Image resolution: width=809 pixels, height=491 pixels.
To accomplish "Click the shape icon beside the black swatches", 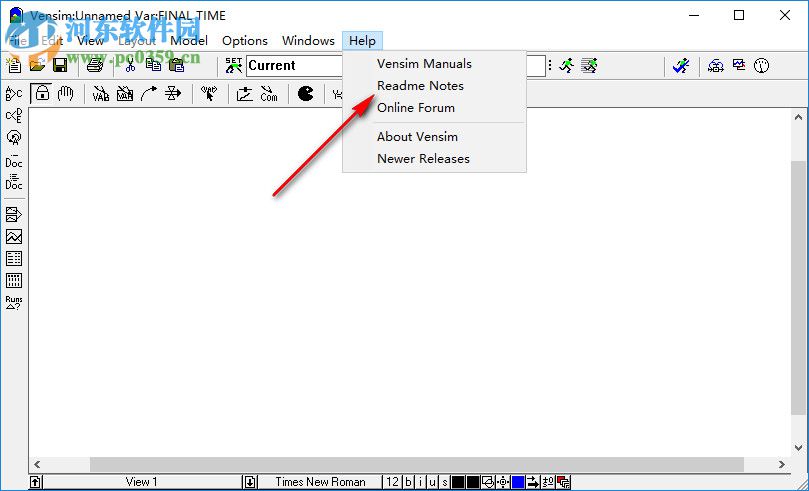I will [x=488, y=482].
